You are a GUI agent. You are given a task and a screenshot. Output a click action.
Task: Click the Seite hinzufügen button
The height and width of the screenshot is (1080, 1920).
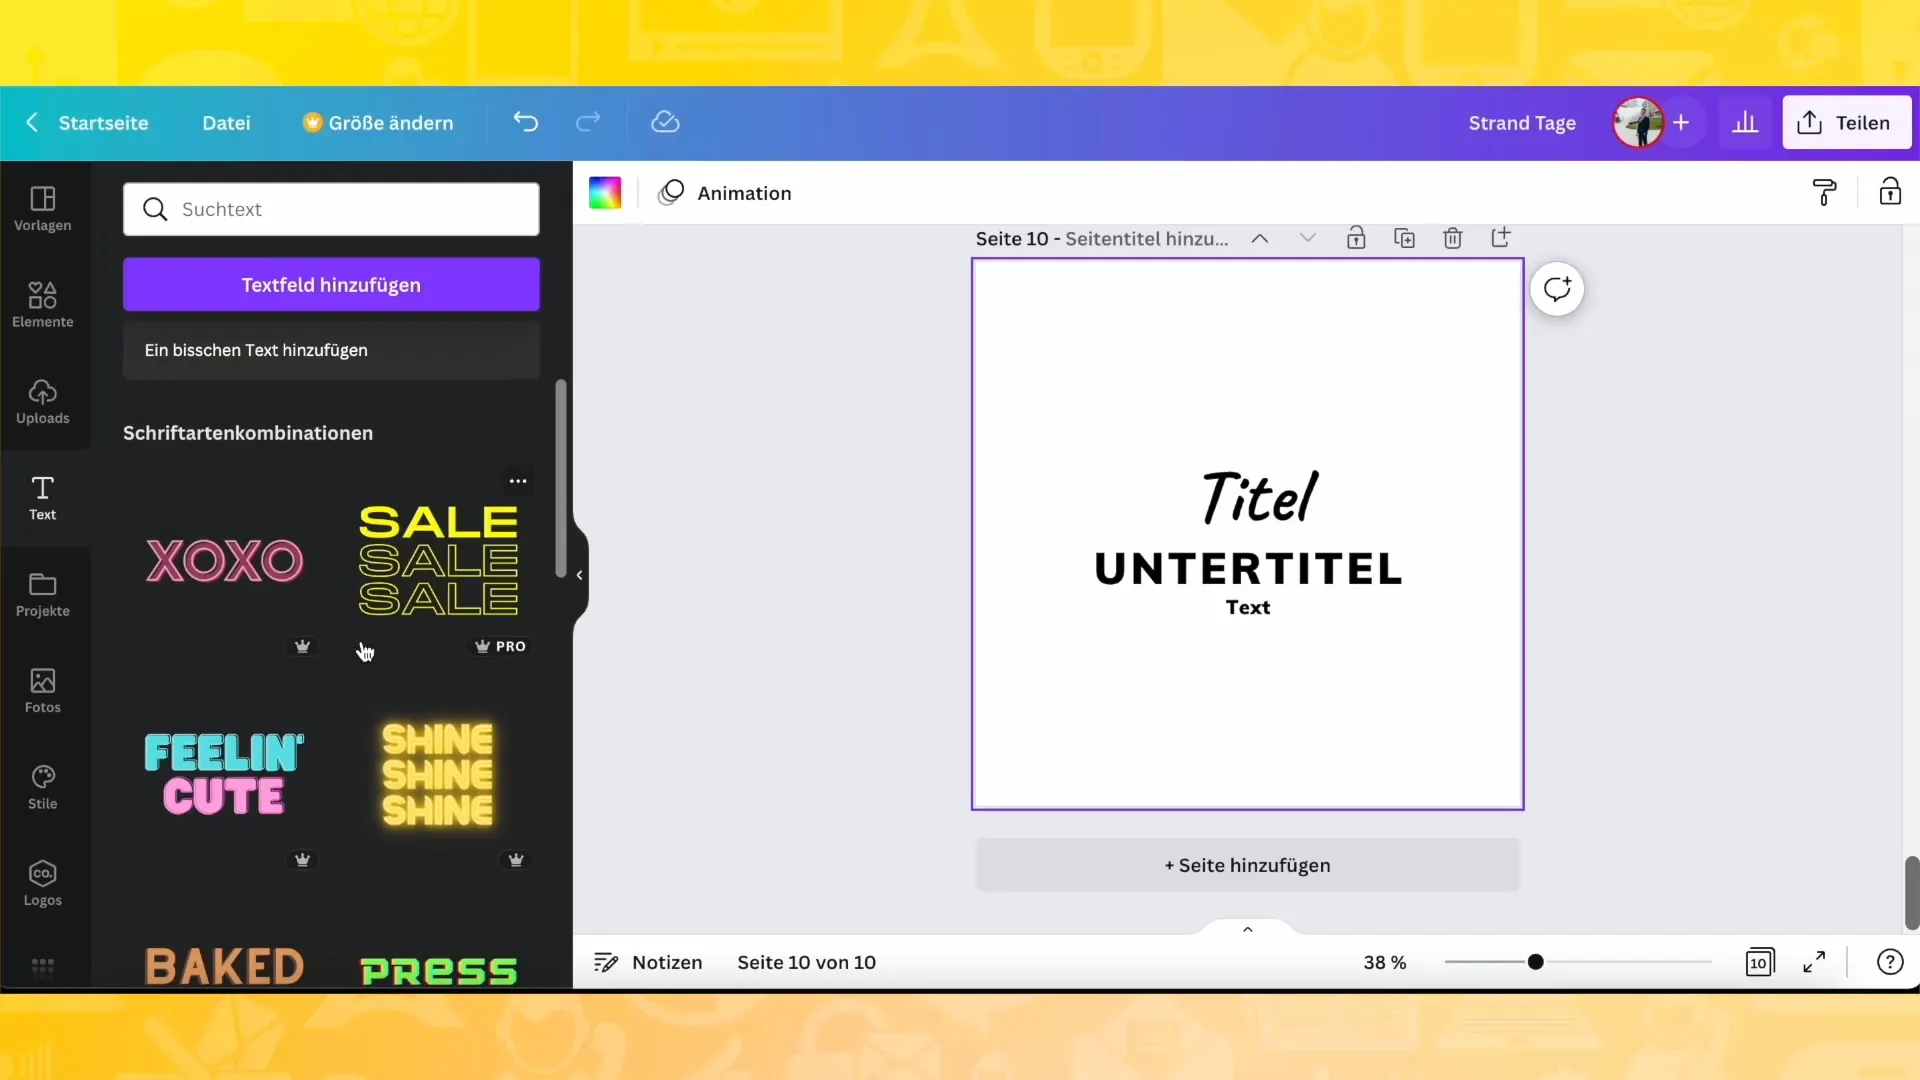coord(1247,865)
